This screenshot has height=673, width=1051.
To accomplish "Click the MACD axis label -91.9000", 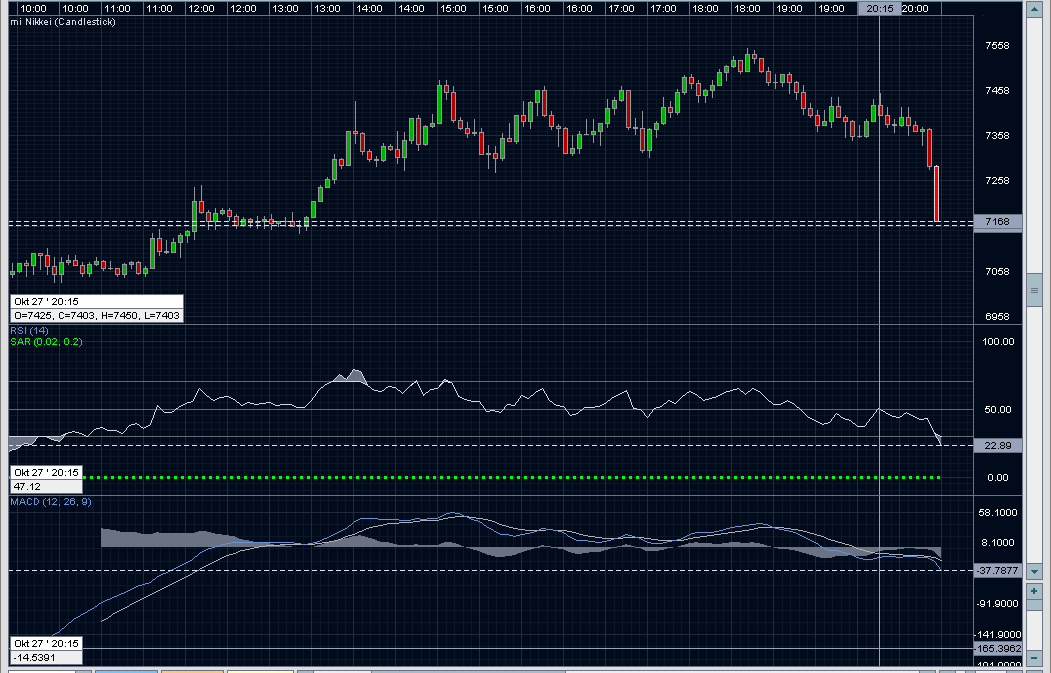I will [x=998, y=603].
